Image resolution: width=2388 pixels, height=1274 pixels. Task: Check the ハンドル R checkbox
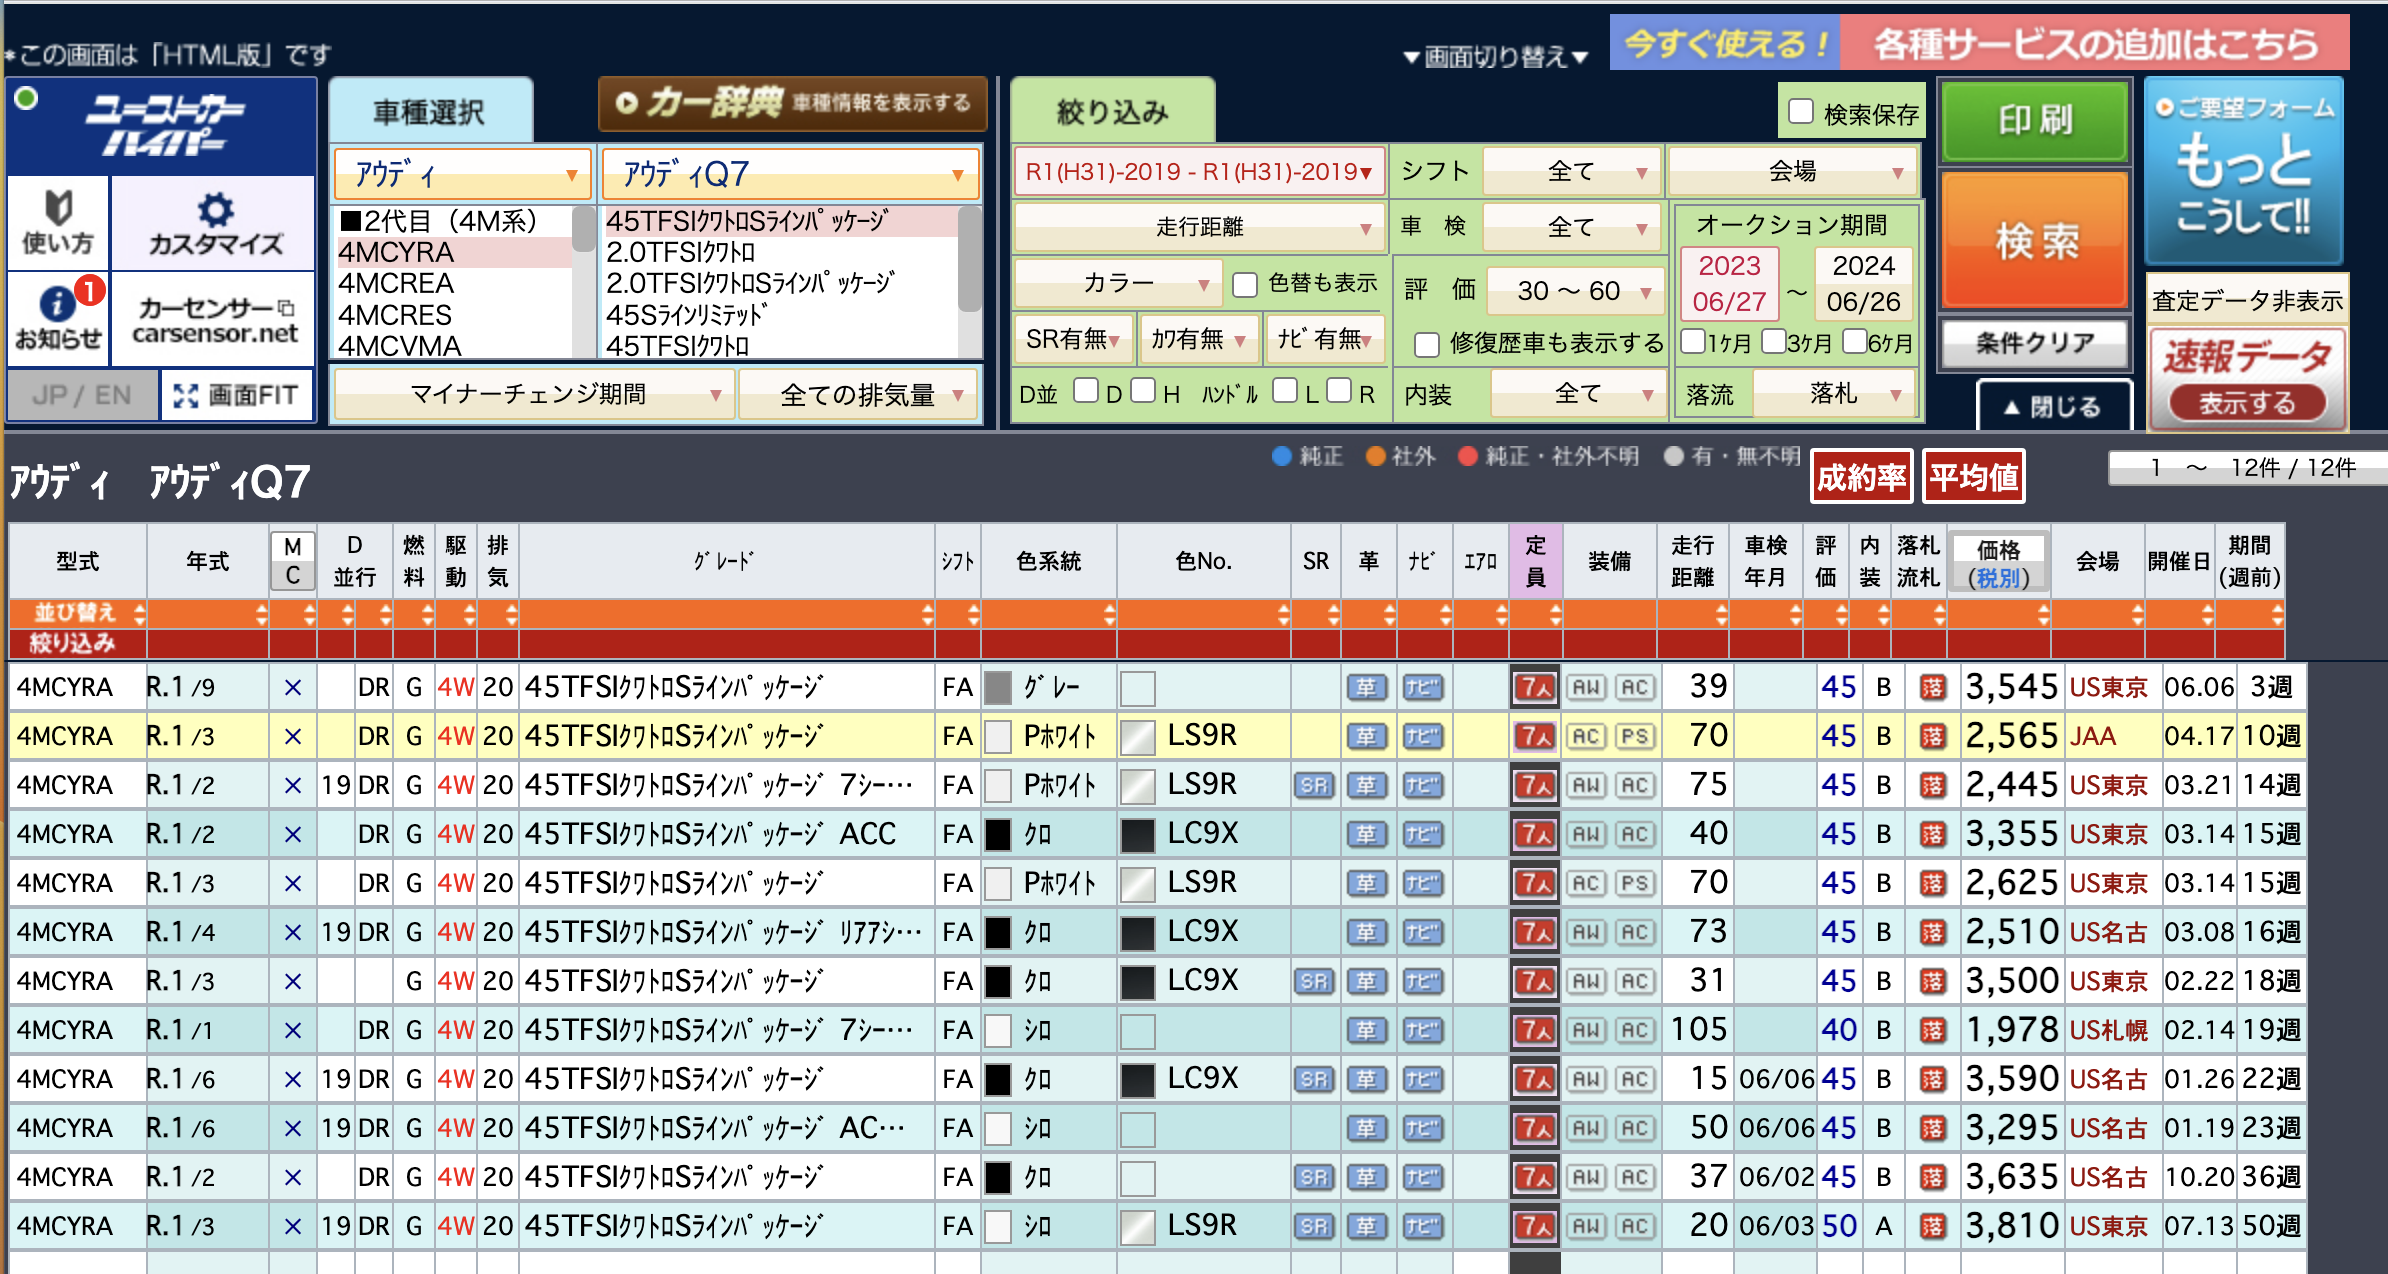pyautogui.click(x=1339, y=391)
